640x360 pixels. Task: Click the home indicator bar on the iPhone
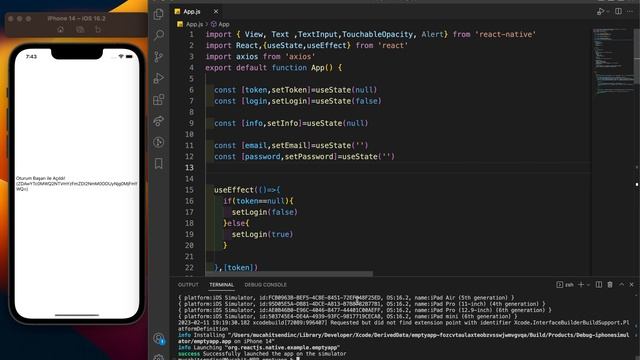tap(77, 315)
